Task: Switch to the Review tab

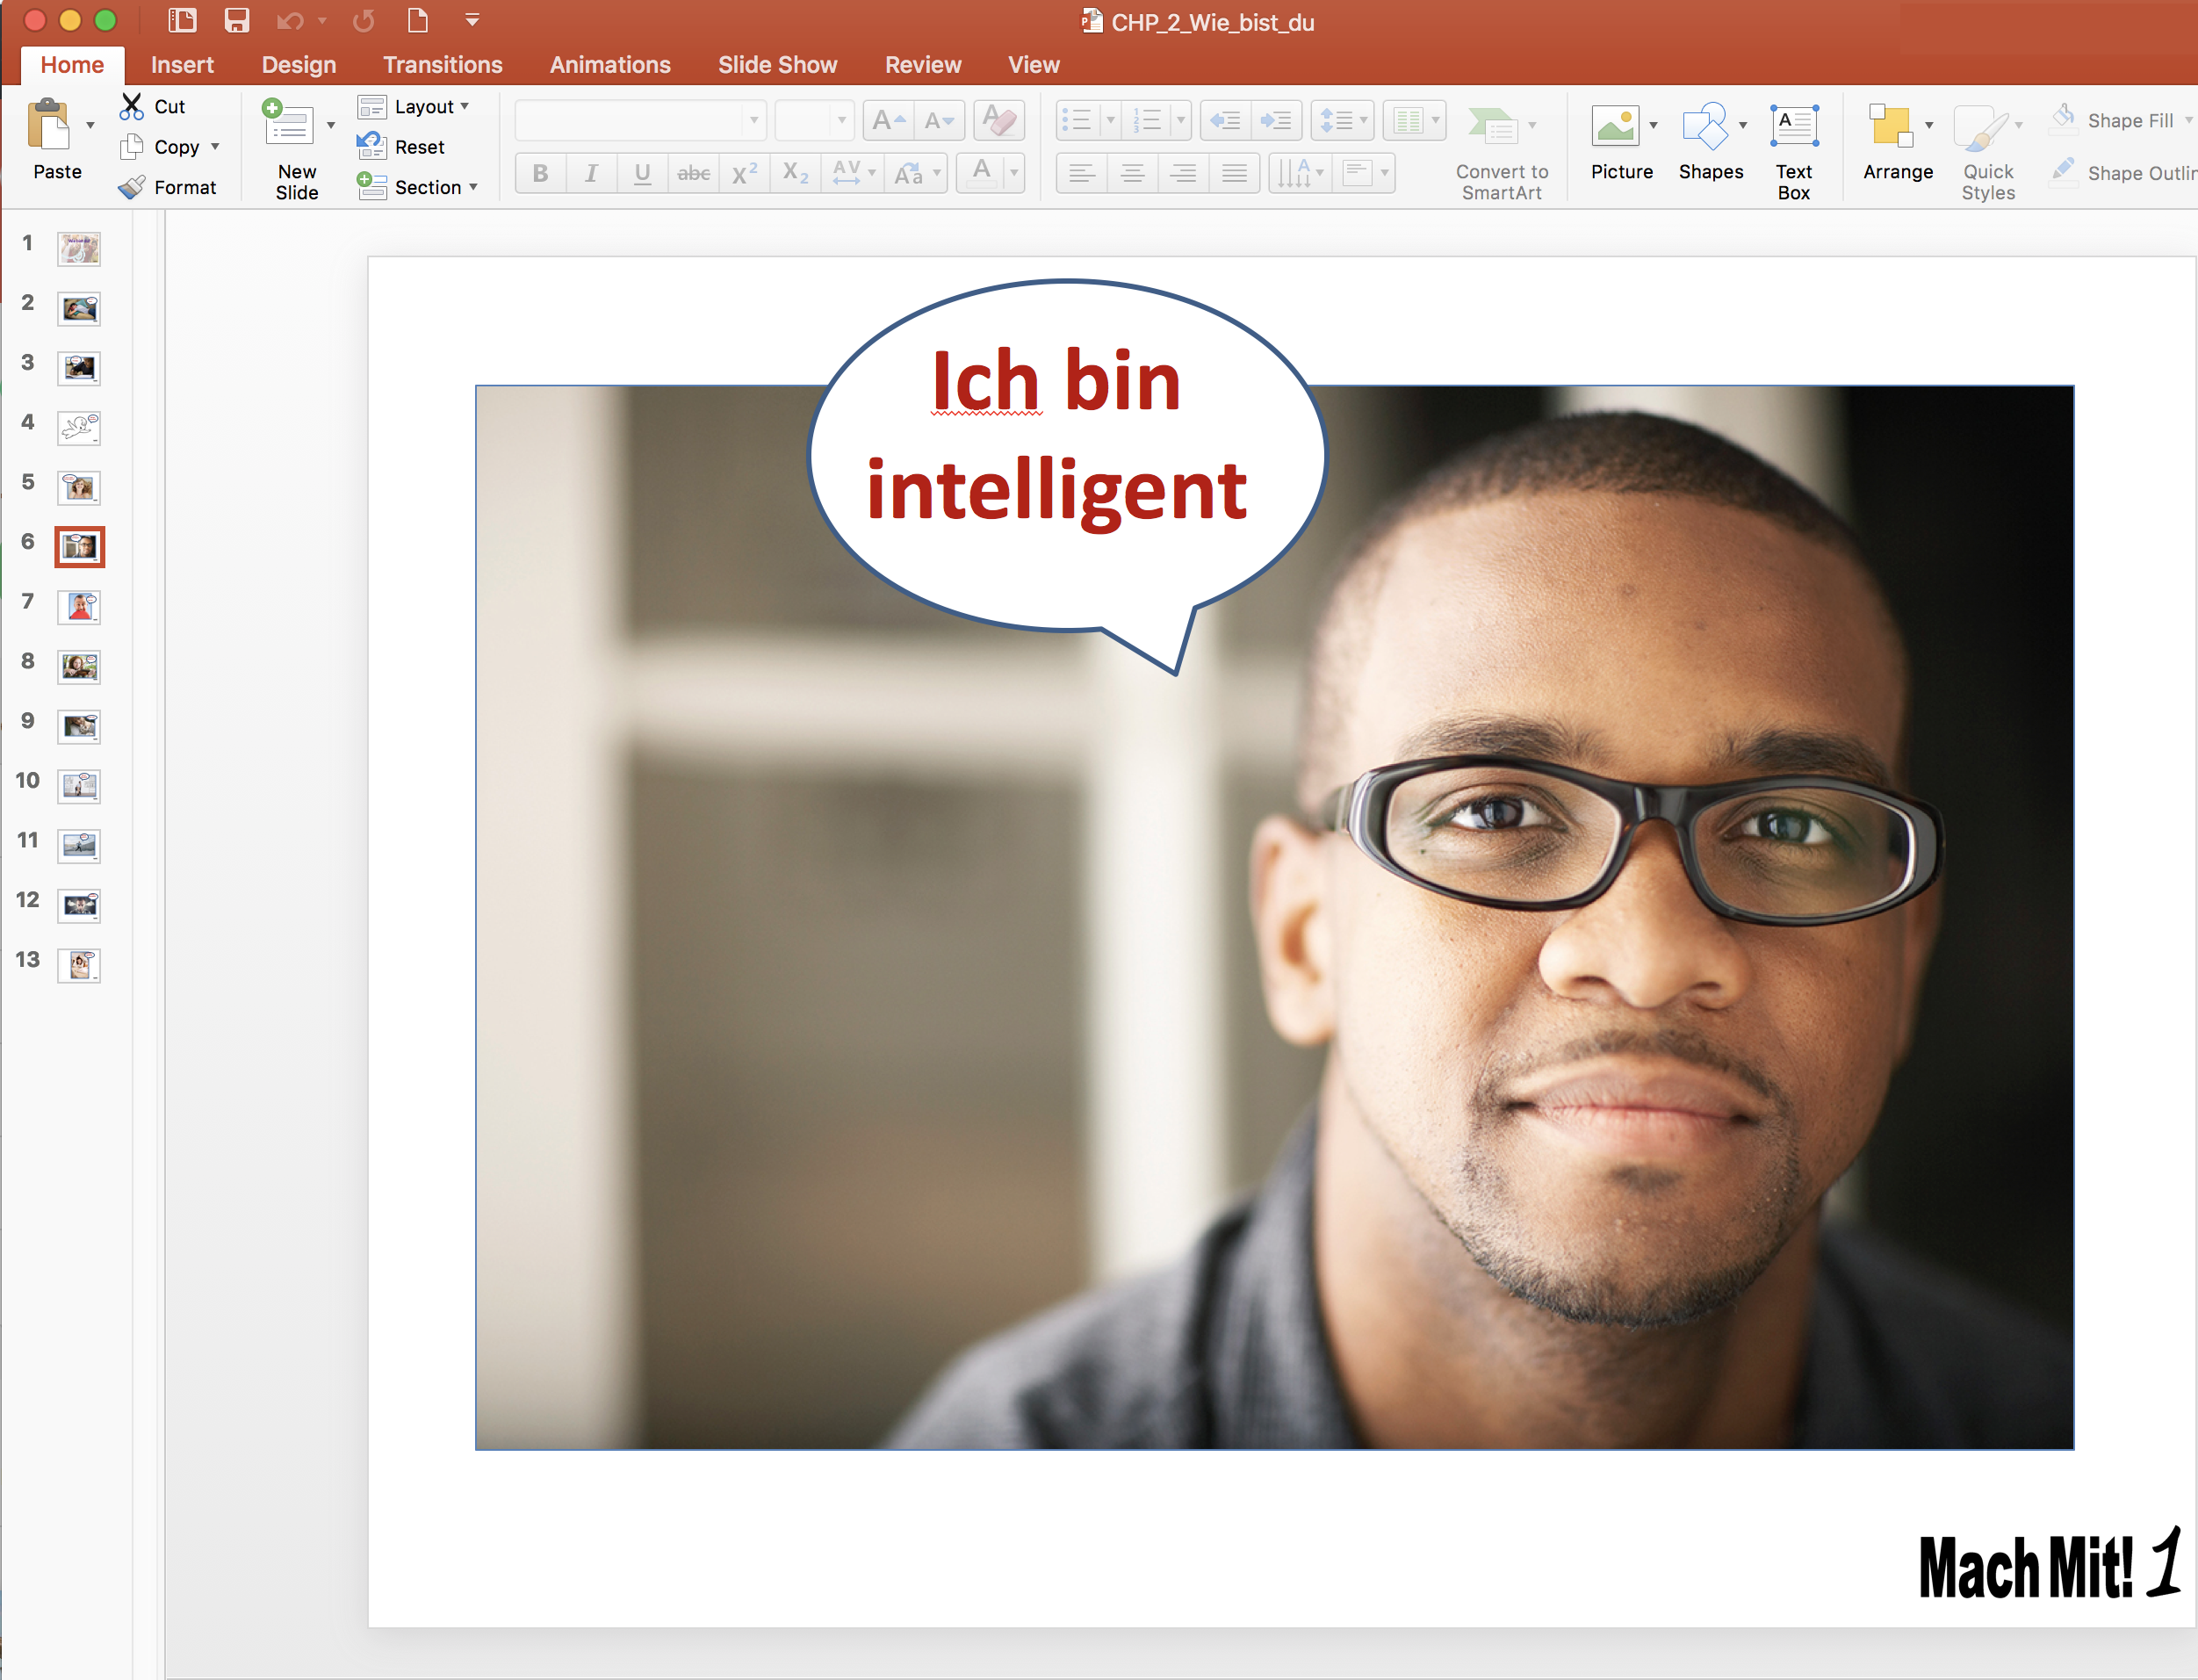Action: click(923, 65)
